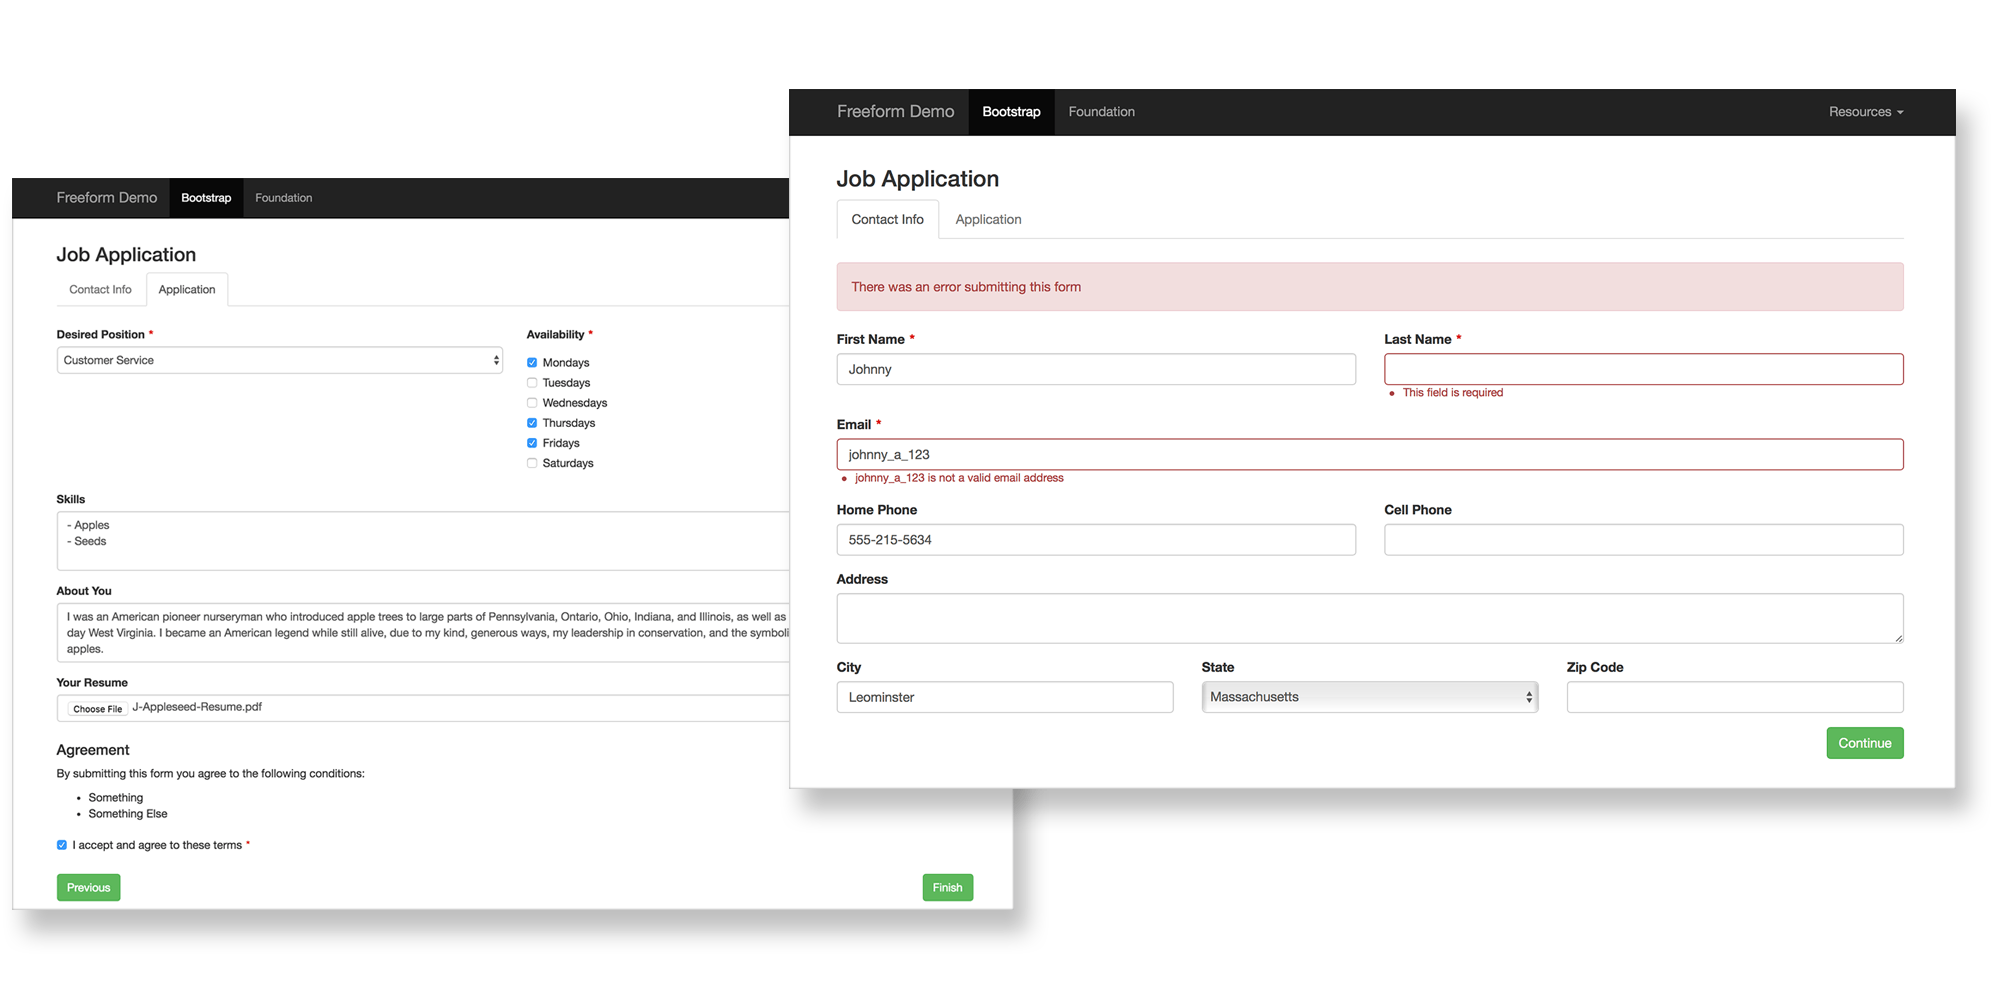Click the green Previous button
2000x1000 pixels.
pyautogui.click(x=89, y=888)
